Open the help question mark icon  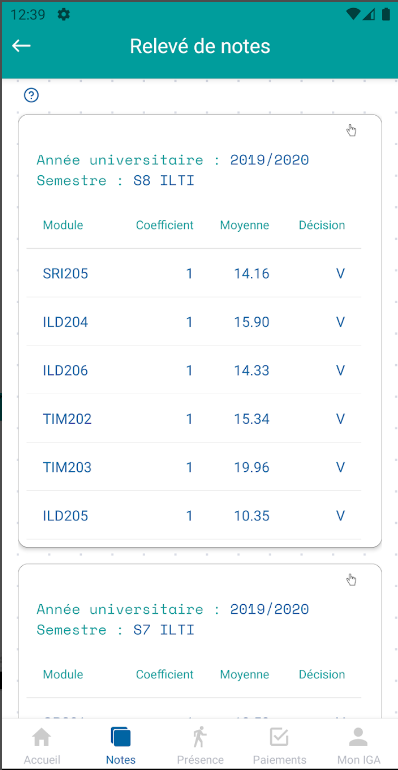[x=31, y=95]
